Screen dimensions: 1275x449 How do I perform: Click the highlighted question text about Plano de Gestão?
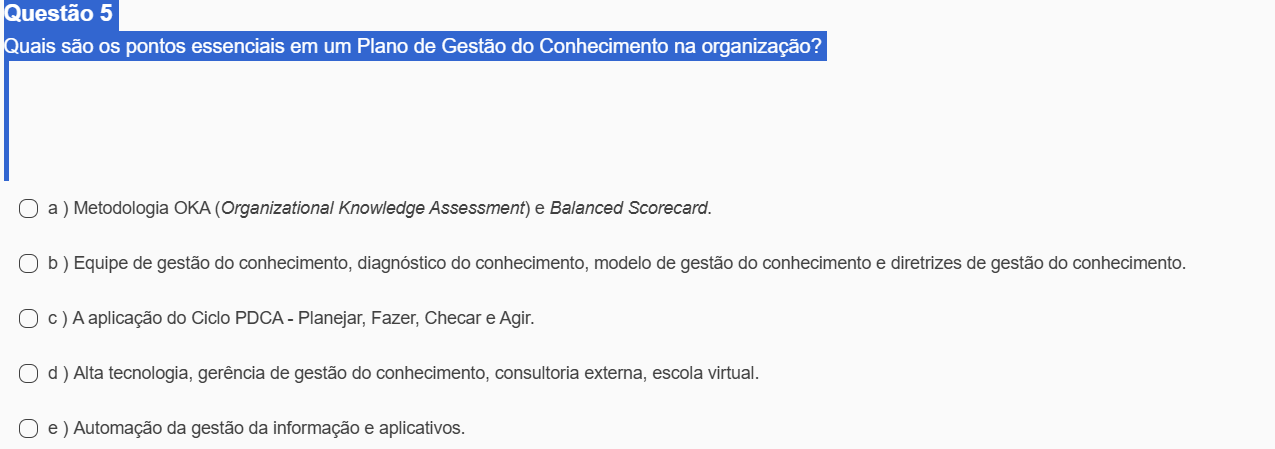click(414, 46)
